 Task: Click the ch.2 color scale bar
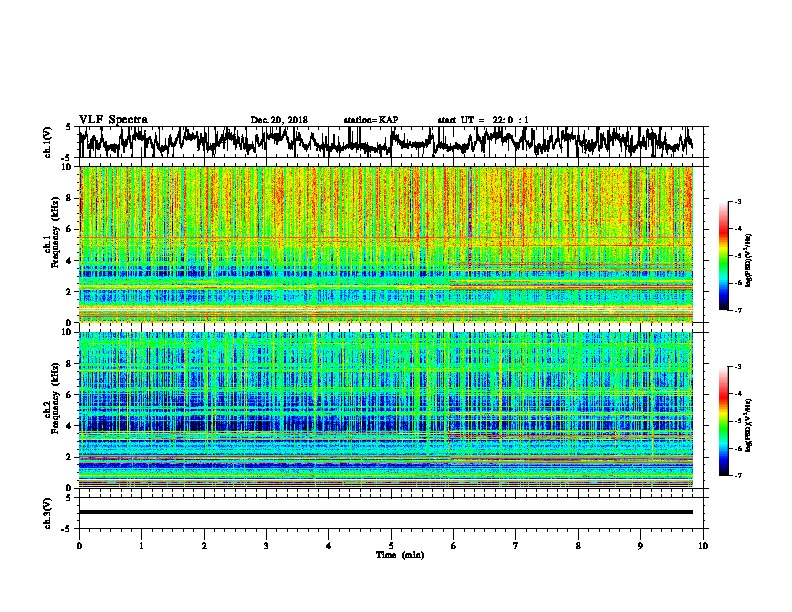723,421
